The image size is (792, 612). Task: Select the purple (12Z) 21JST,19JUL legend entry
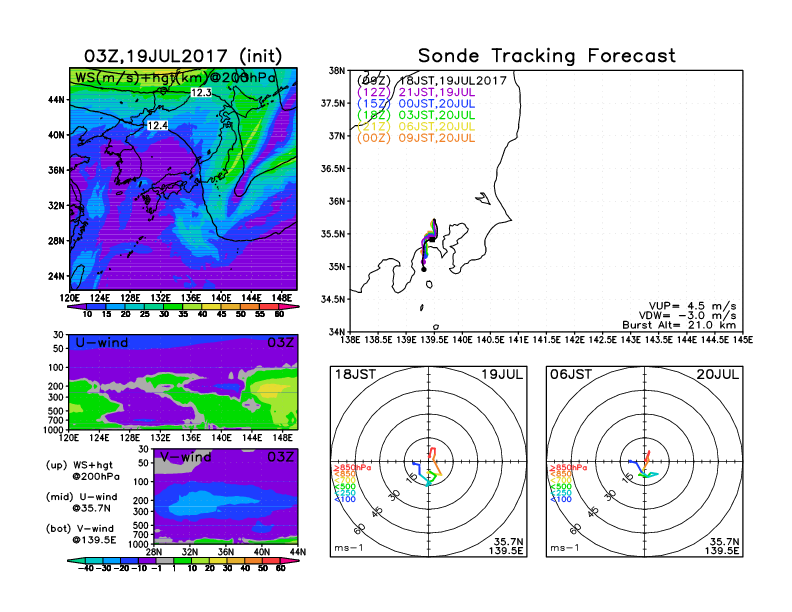coord(416,92)
